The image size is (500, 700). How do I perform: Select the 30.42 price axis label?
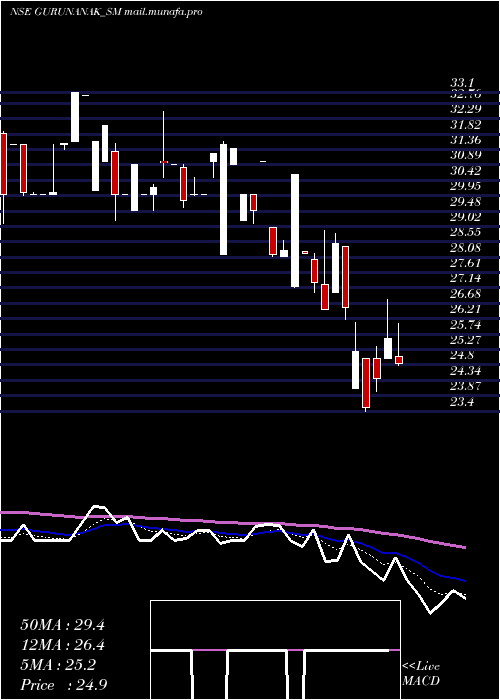coord(466,171)
